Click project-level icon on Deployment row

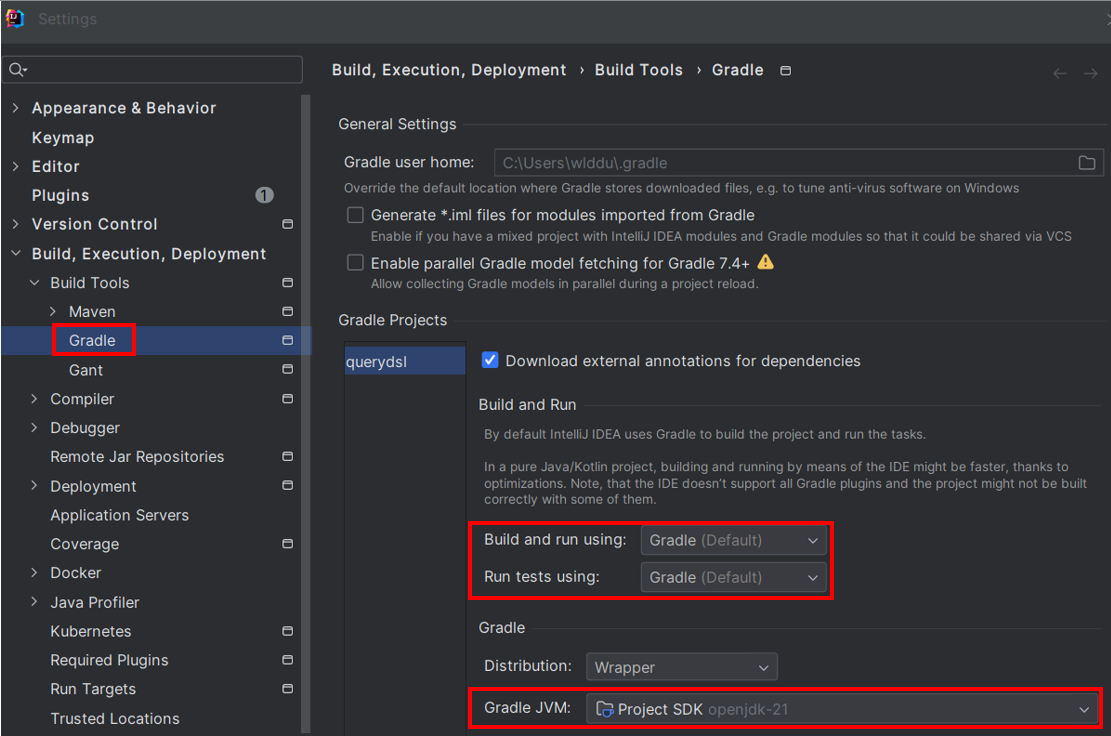tap(288, 485)
